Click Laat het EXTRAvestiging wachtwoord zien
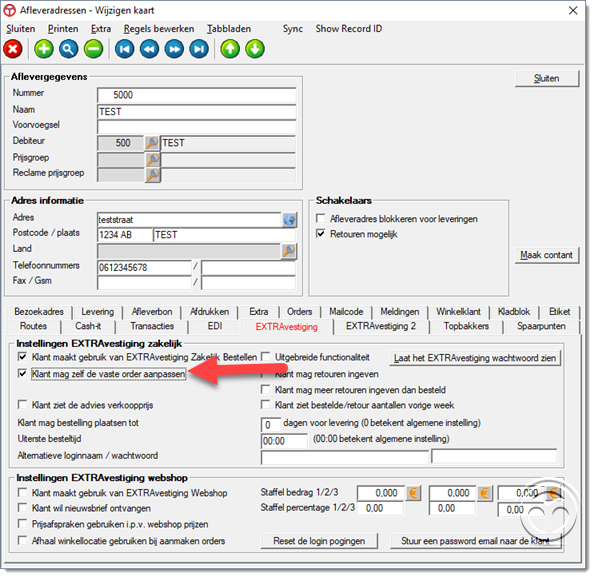594x577 pixels. [475, 358]
